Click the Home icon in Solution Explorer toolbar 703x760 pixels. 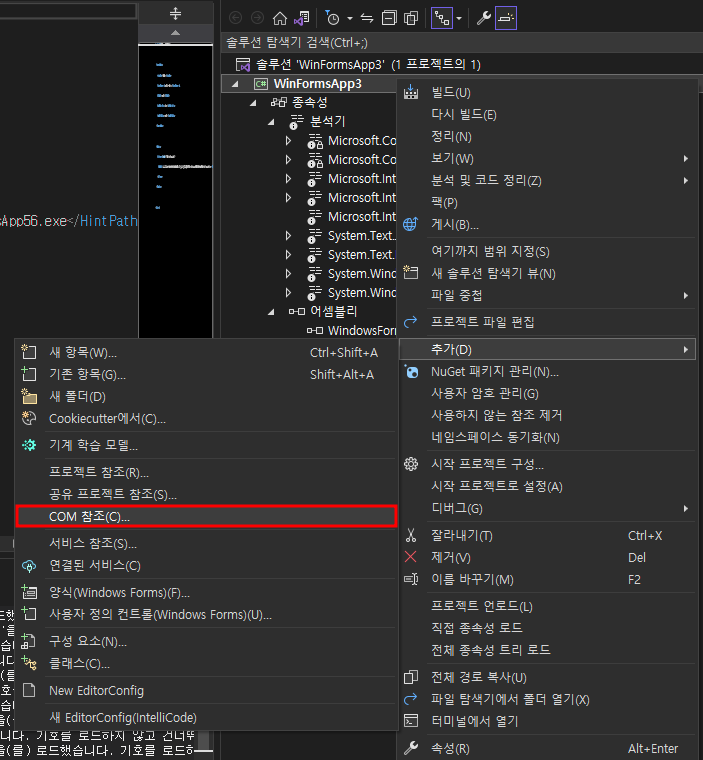(x=280, y=18)
